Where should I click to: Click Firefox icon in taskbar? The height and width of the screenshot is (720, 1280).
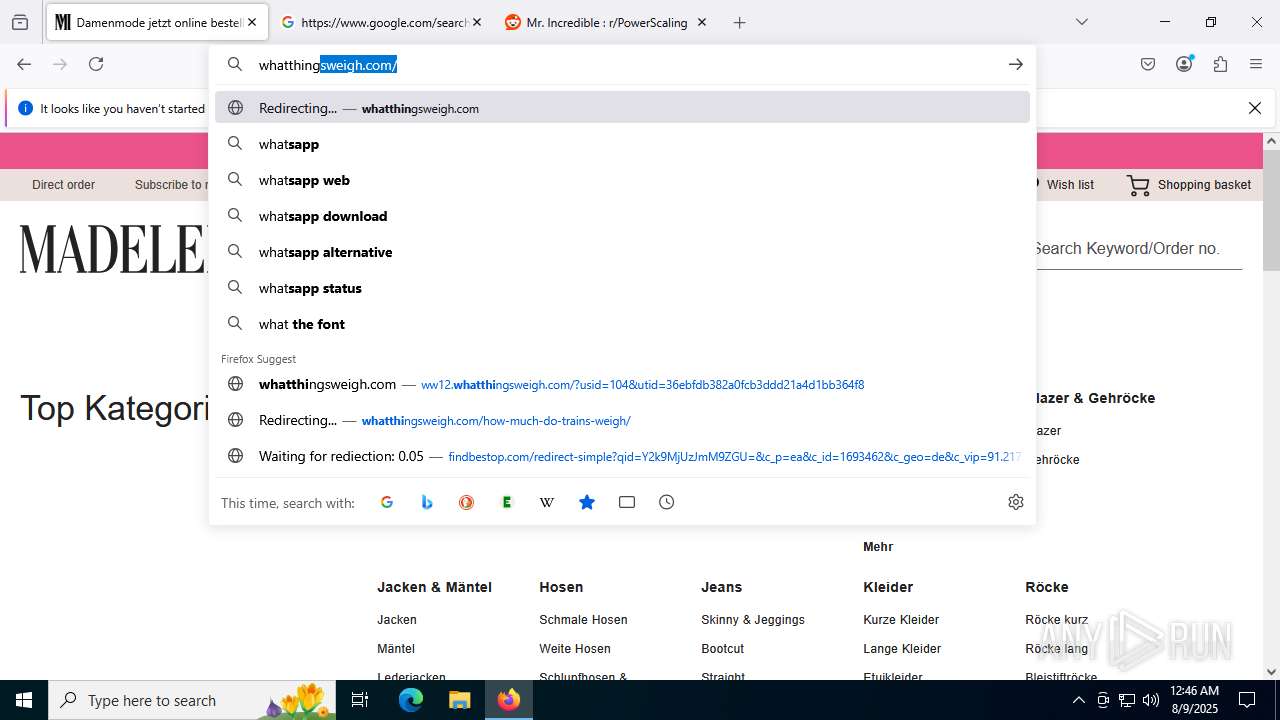[x=509, y=700]
